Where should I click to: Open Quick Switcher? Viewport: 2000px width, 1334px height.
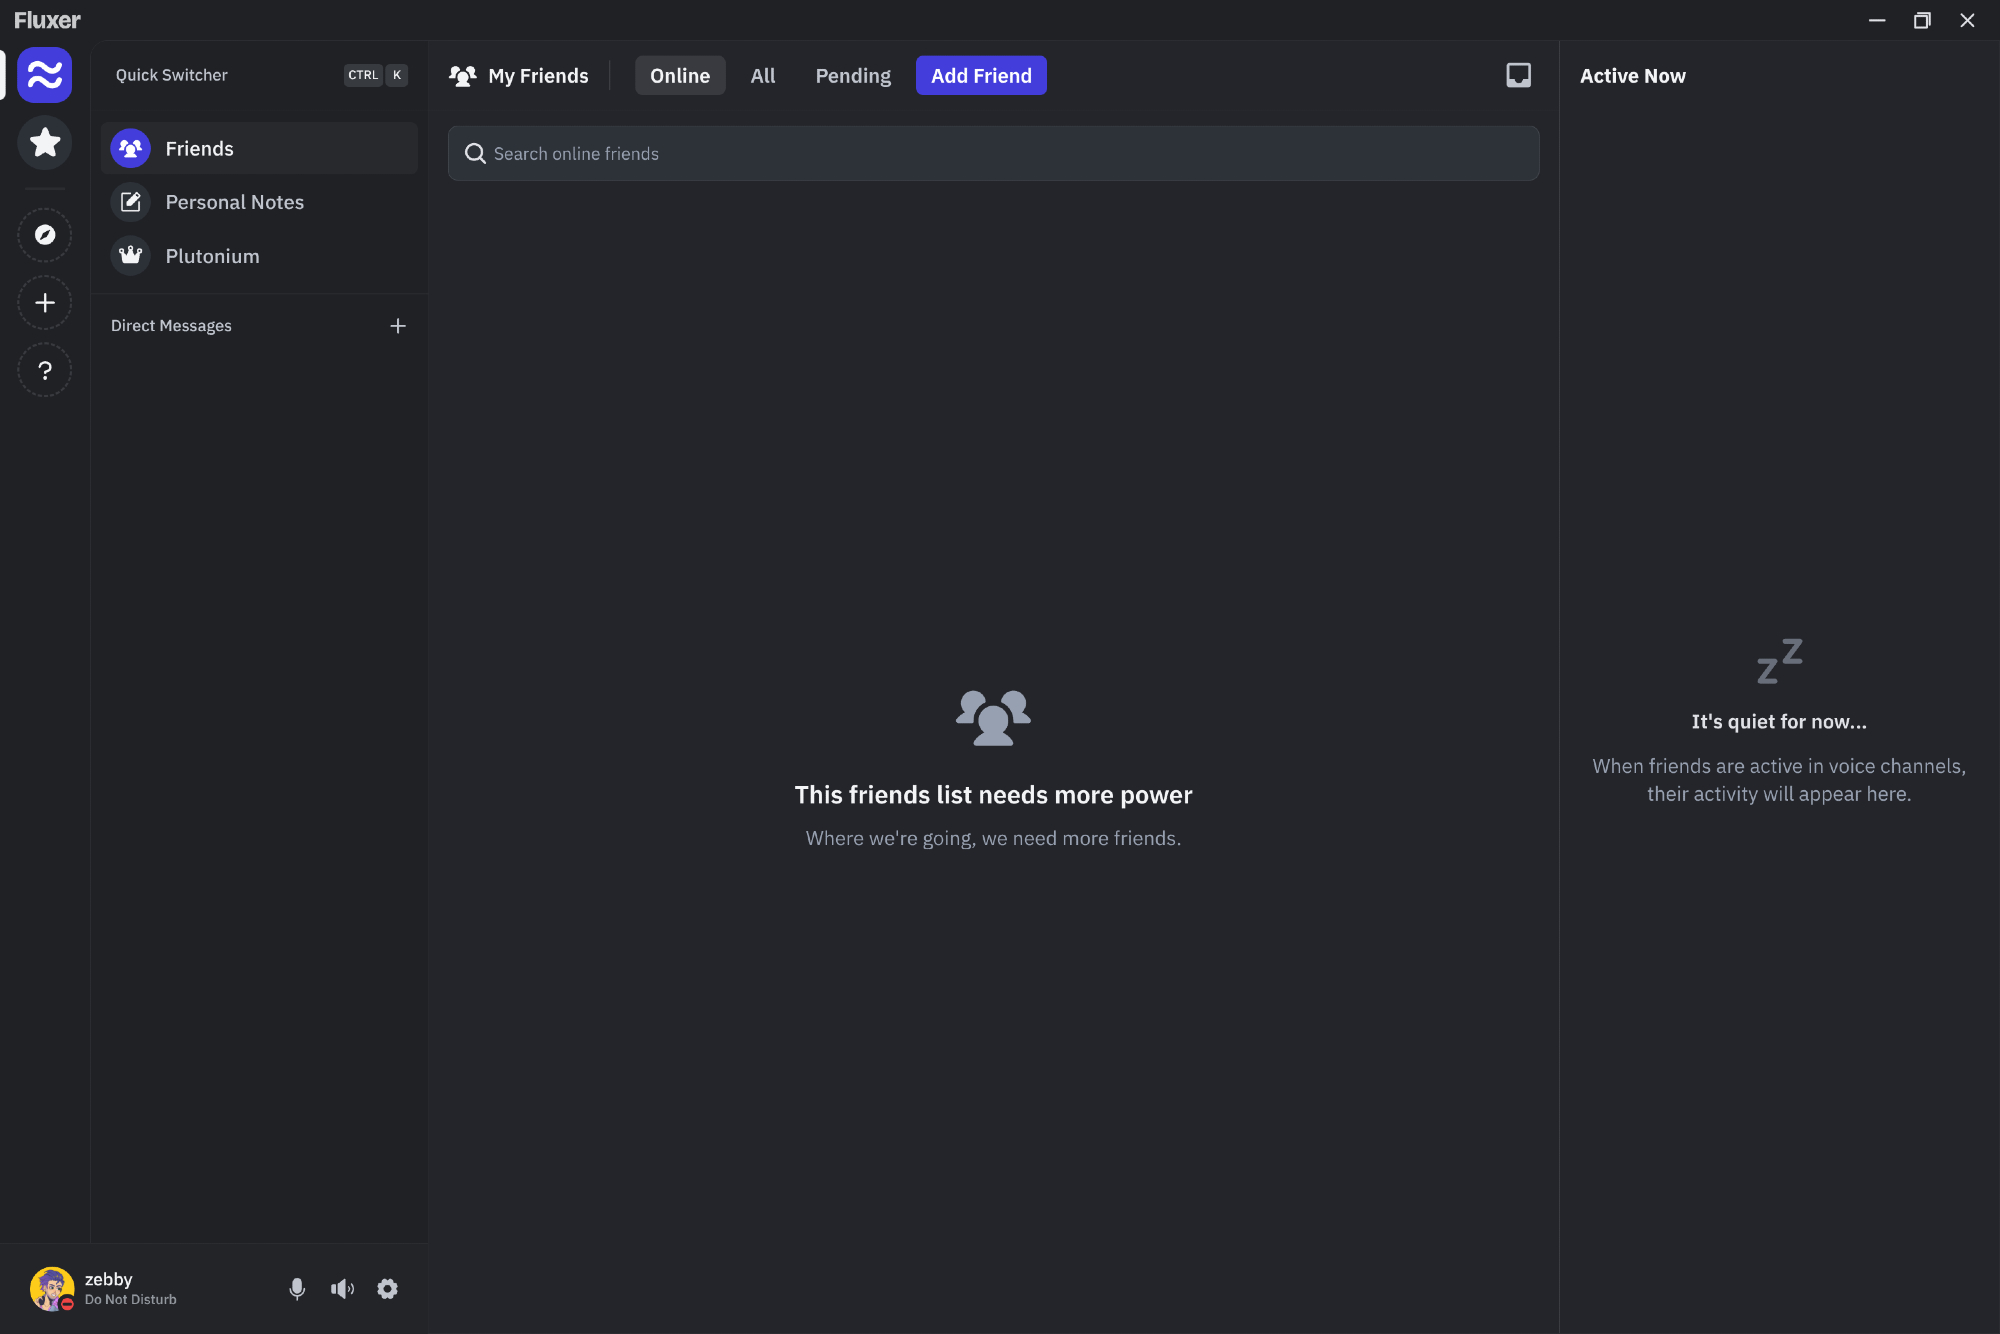[x=258, y=75]
